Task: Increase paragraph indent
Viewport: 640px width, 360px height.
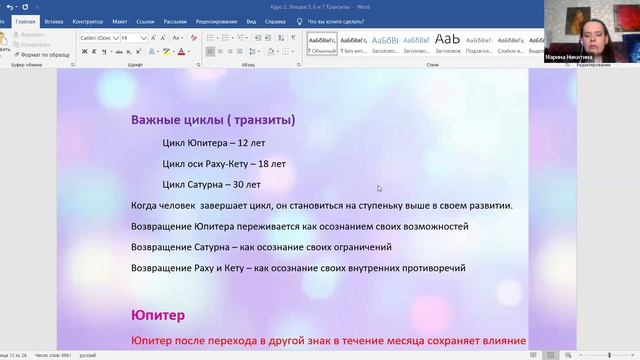Action: pyautogui.click(x=268, y=38)
